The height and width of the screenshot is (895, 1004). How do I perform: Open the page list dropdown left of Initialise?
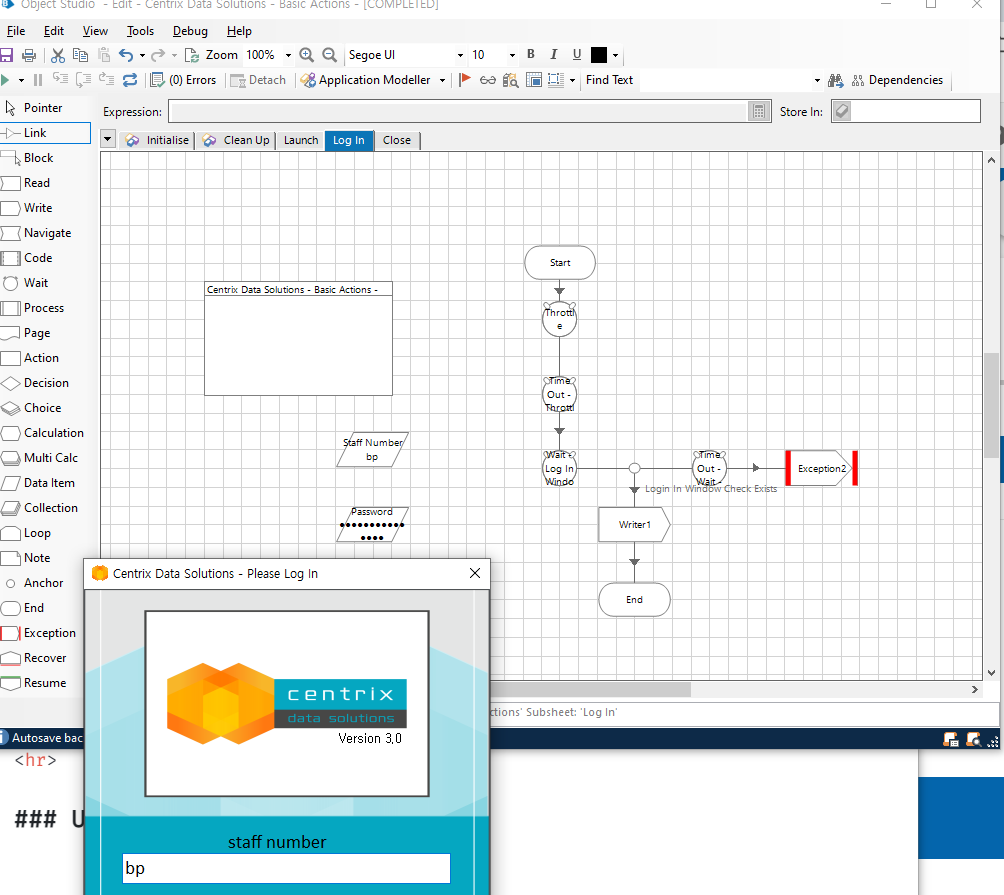(108, 139)
